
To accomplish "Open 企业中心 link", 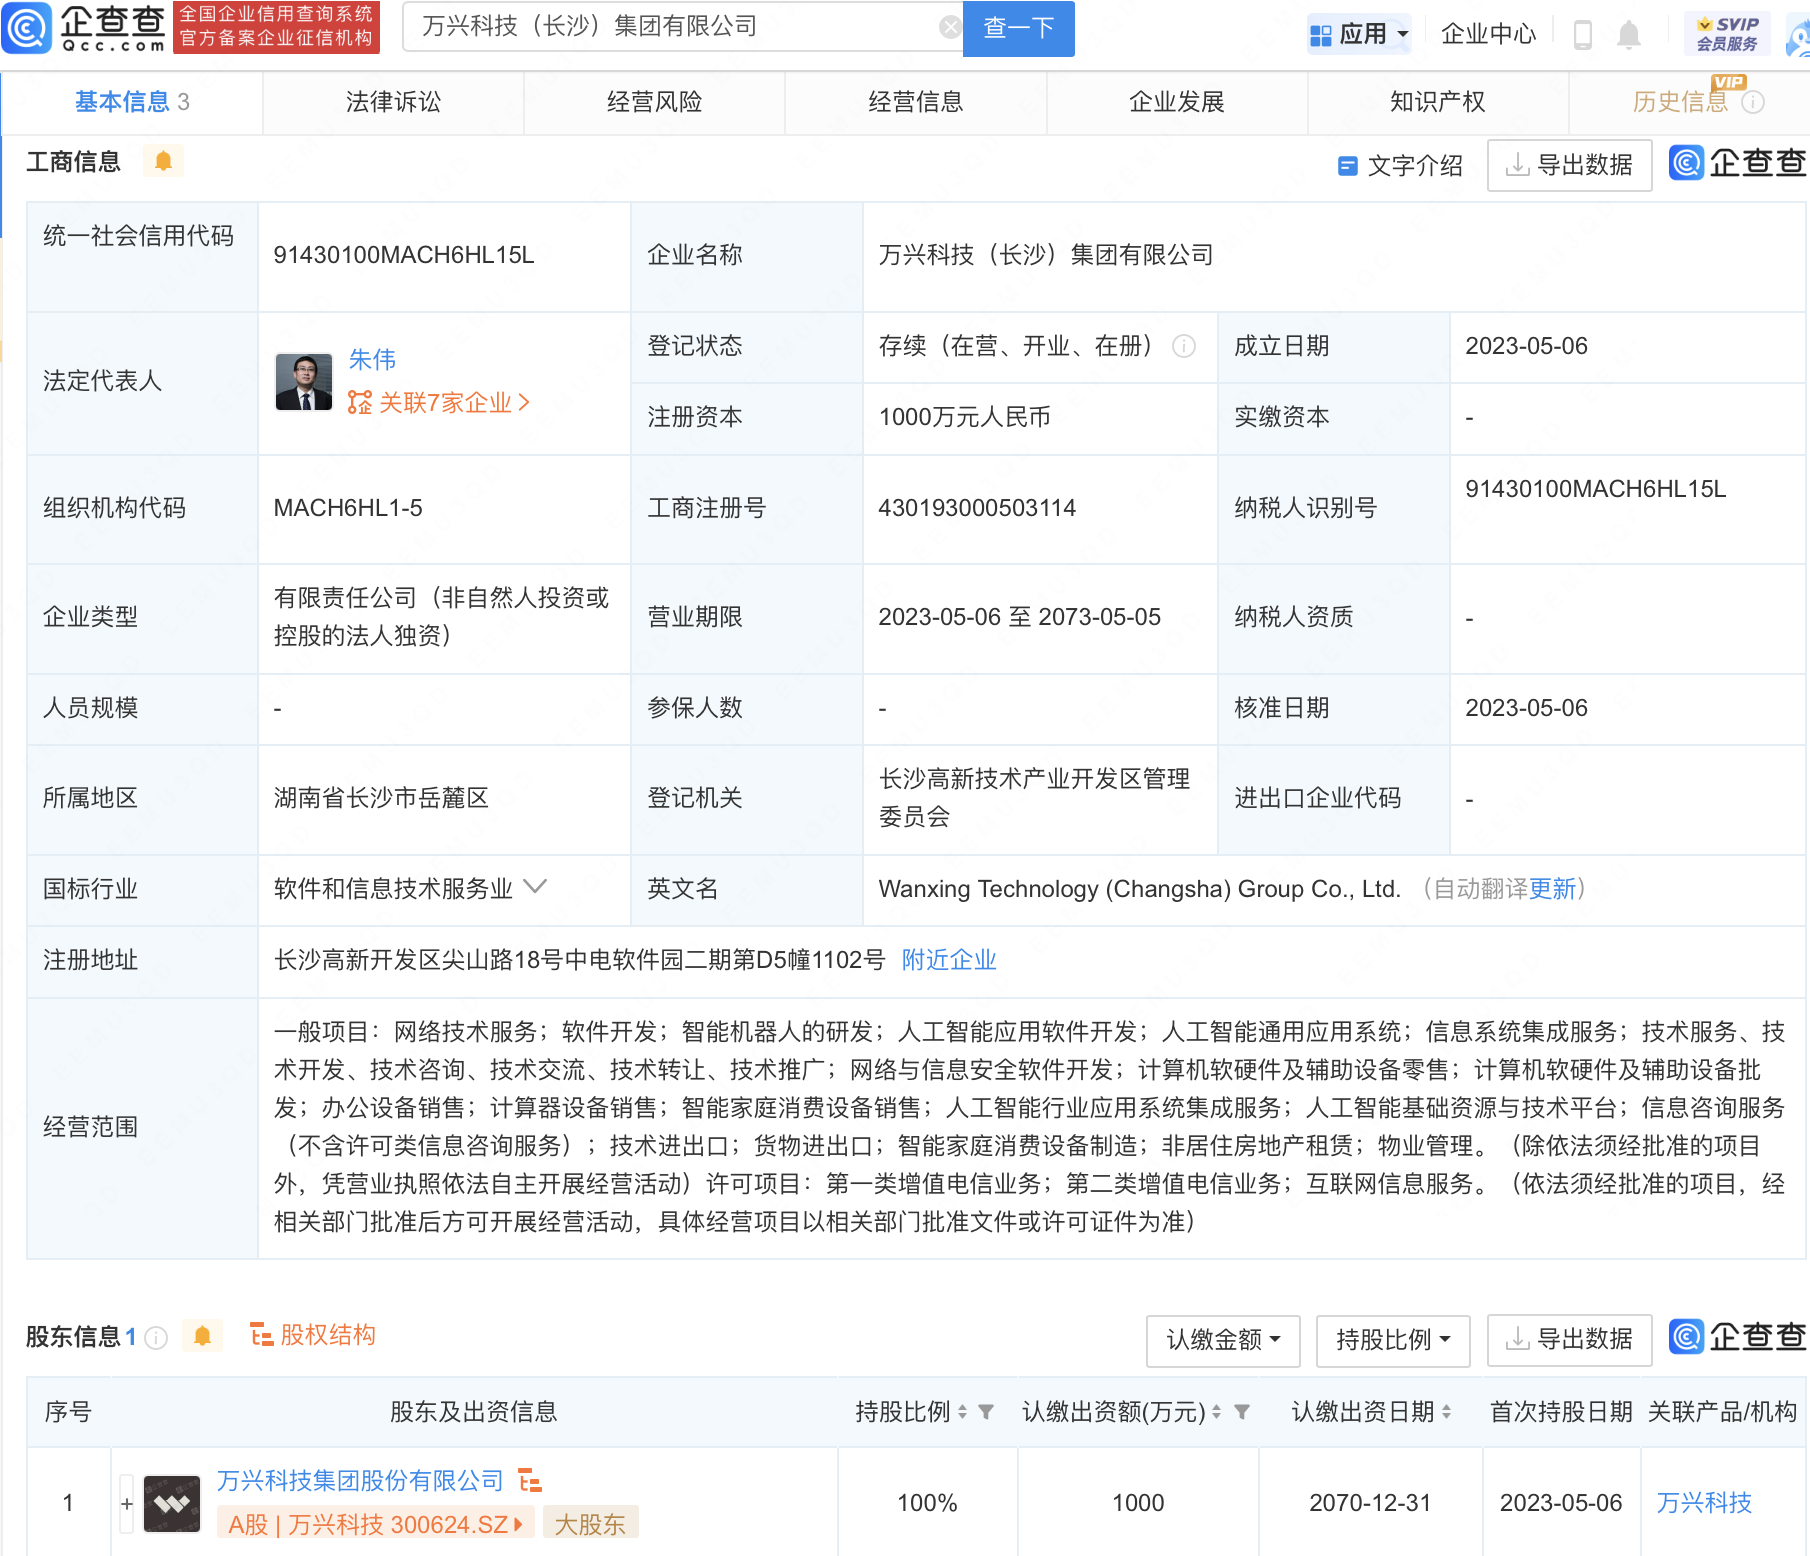I will click(x=1488, y=34).
